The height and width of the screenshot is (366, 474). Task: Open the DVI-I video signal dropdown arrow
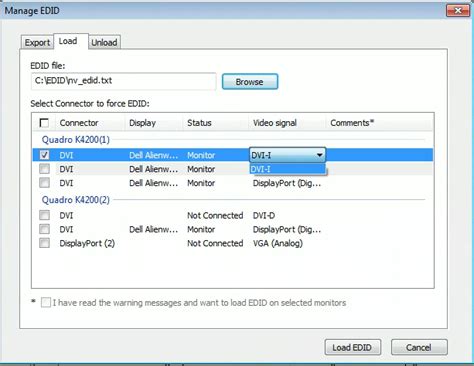(319, 155)
